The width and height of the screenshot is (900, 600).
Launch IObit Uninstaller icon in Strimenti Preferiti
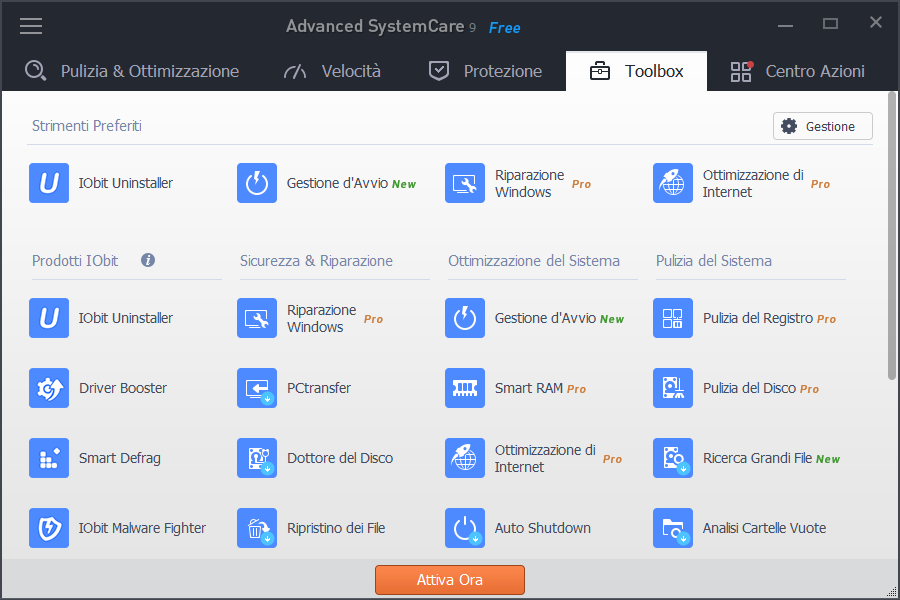(x=49, y=183)
